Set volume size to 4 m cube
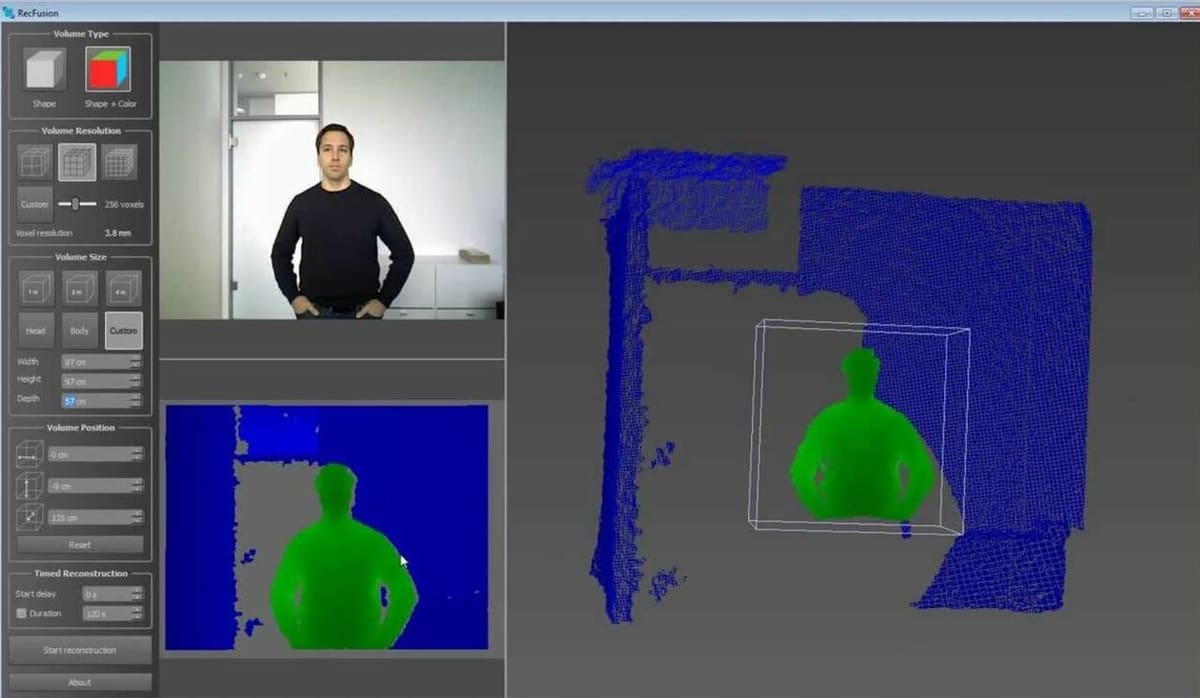Image resolution: width=1200 pixels, height=698 pixels. tap(124, 288)
